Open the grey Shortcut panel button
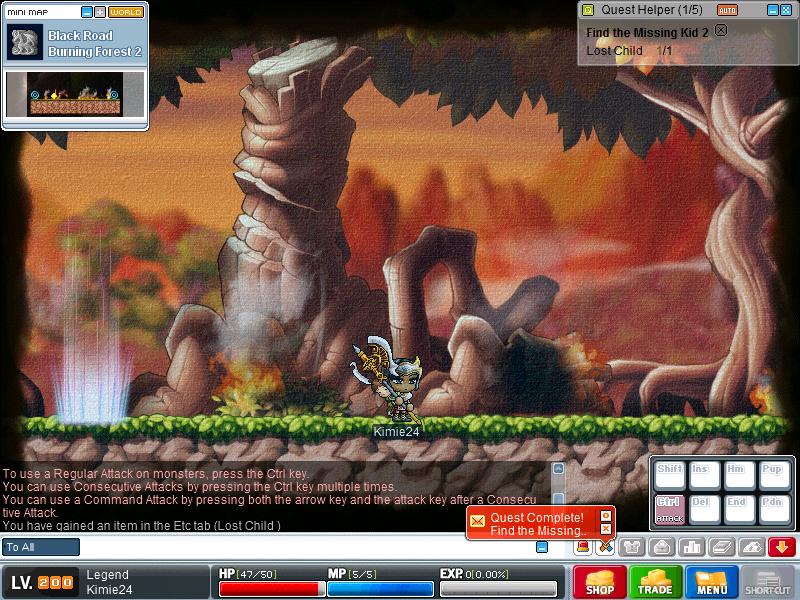Viewport: 800px width, 600px height. point(768,582)
